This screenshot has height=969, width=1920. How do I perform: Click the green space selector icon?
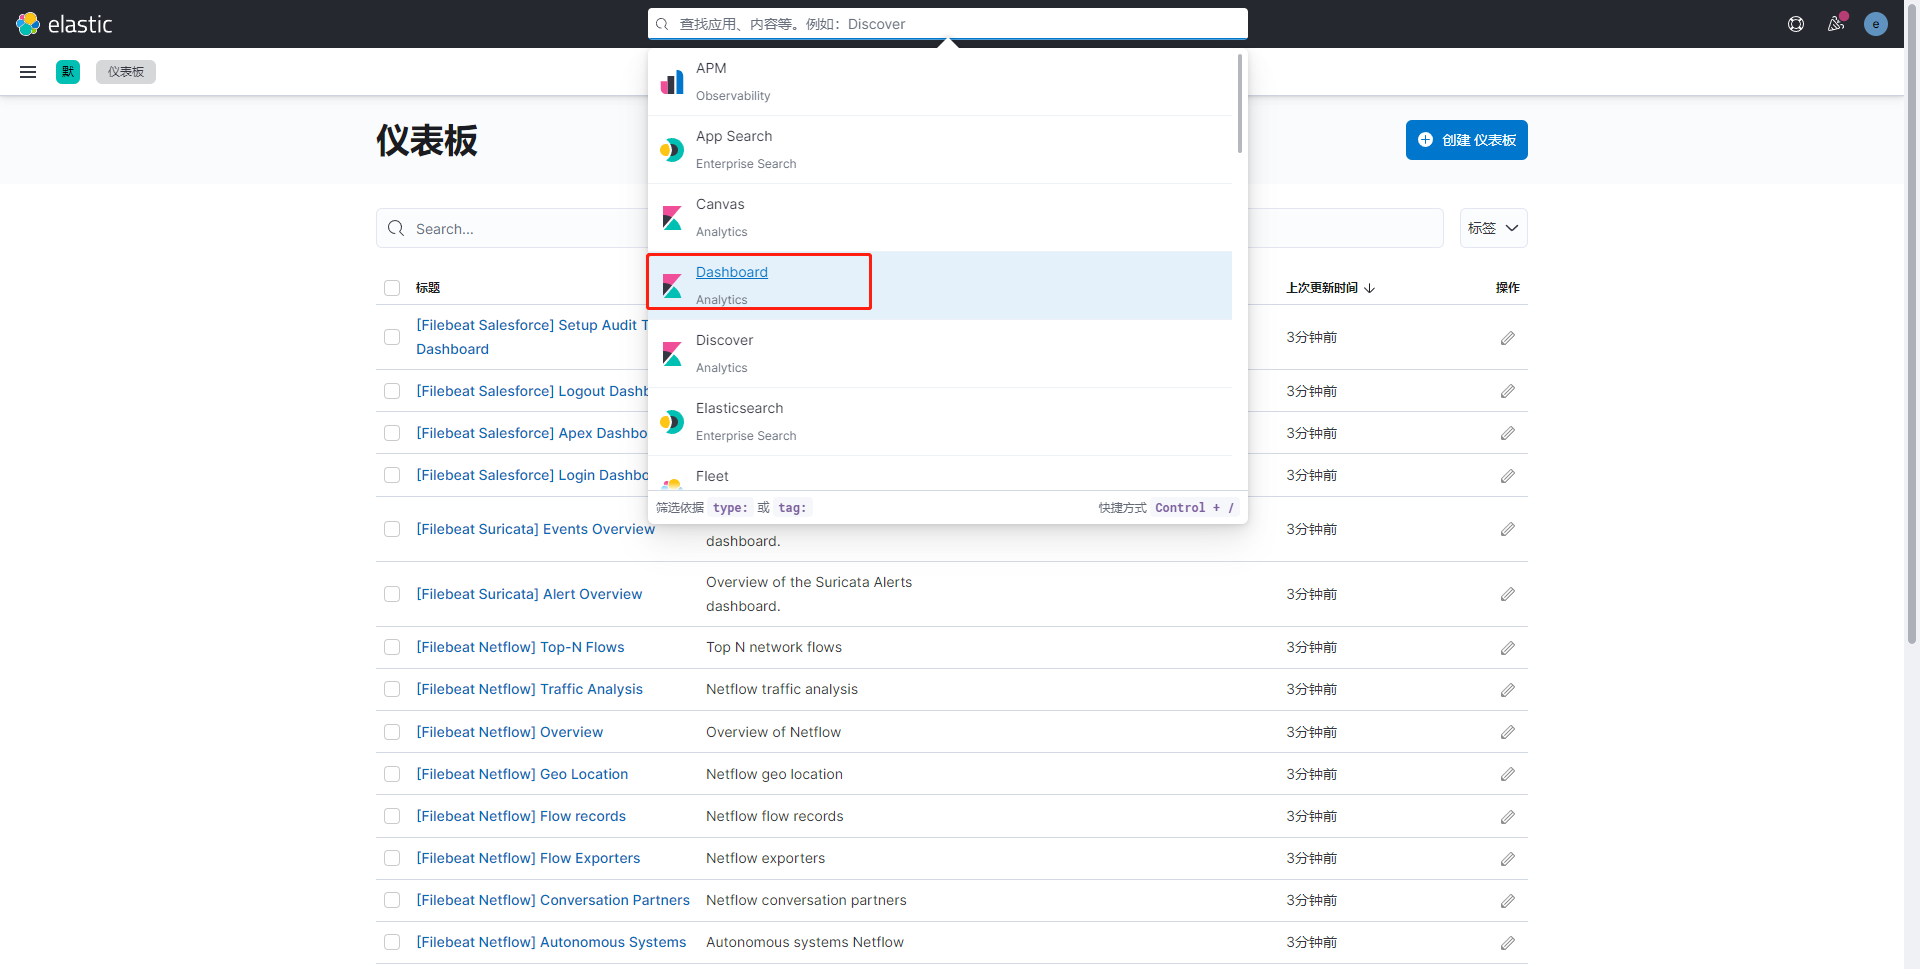pyautogui.click(x=68, y=72)
